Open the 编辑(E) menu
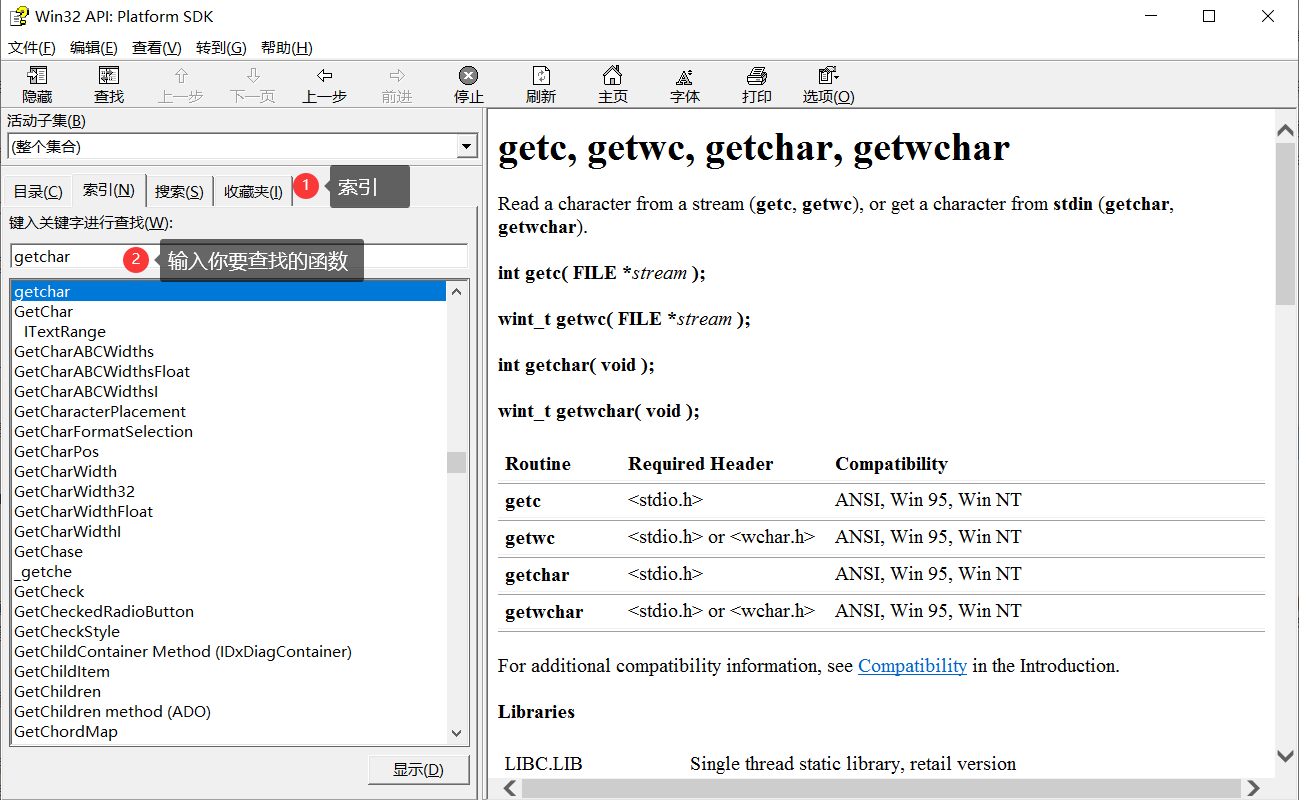Viewport: 1299px width, 800px height. 94,48
